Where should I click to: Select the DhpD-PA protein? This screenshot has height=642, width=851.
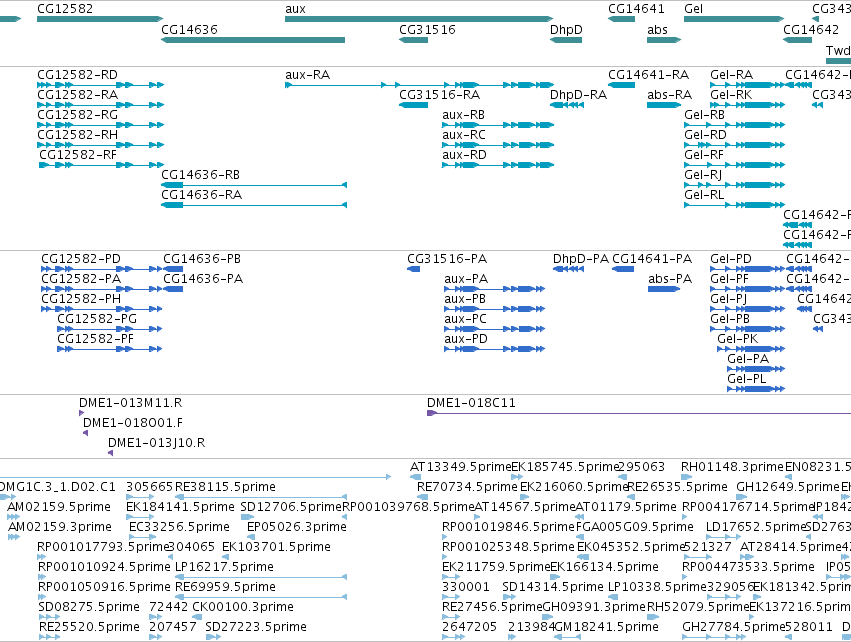[569, 269]
